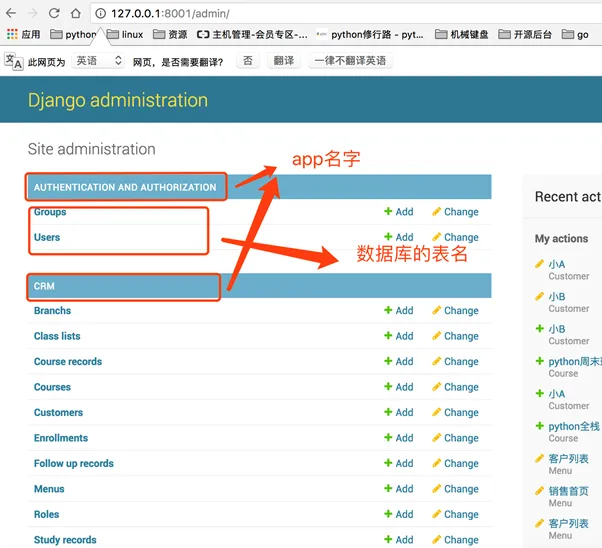
Task: Open the 主机管理 bookmark
Action: 252,34
